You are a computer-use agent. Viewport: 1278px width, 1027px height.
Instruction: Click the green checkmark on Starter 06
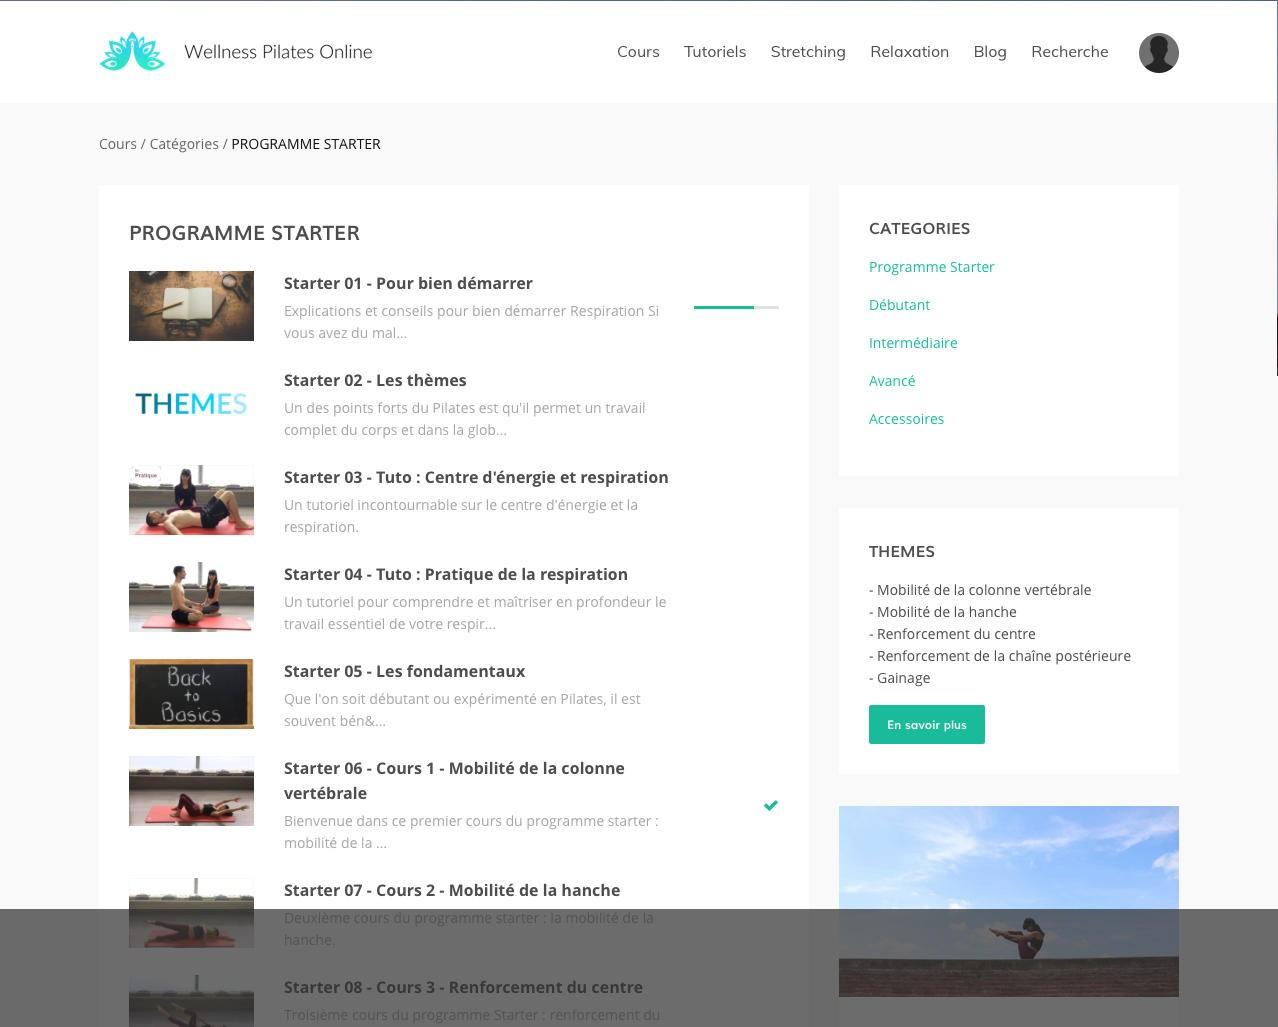pyautogui.click(x=771, y=805)
